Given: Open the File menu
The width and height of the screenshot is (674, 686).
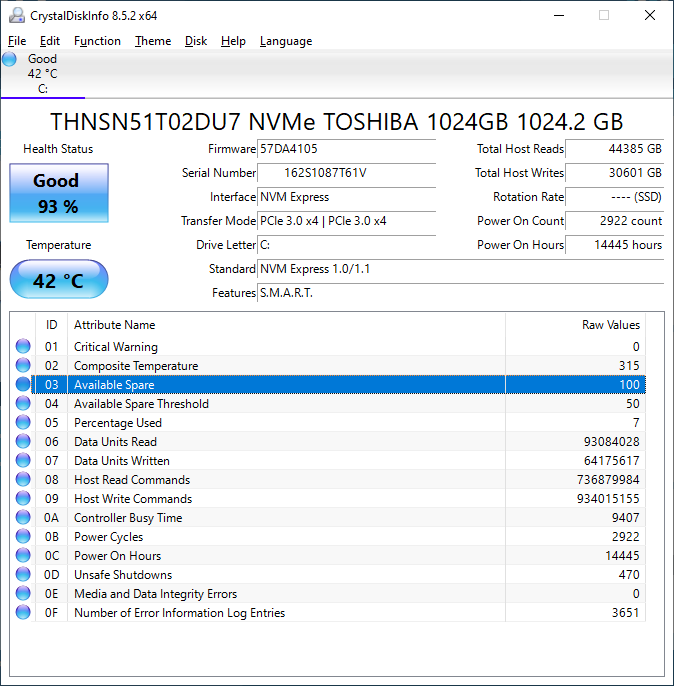Looking at the screenshot, I should coord(17,41).
